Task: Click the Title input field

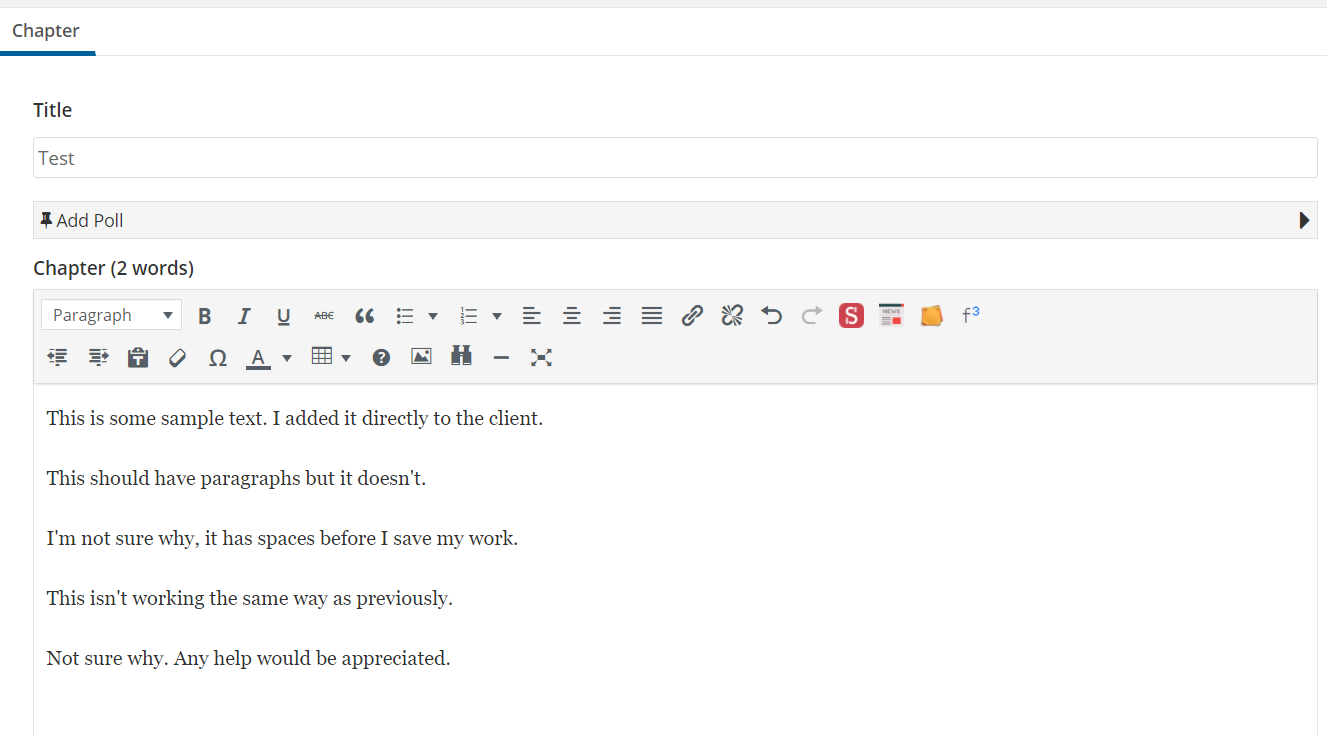Action: (x=674, y=158)
